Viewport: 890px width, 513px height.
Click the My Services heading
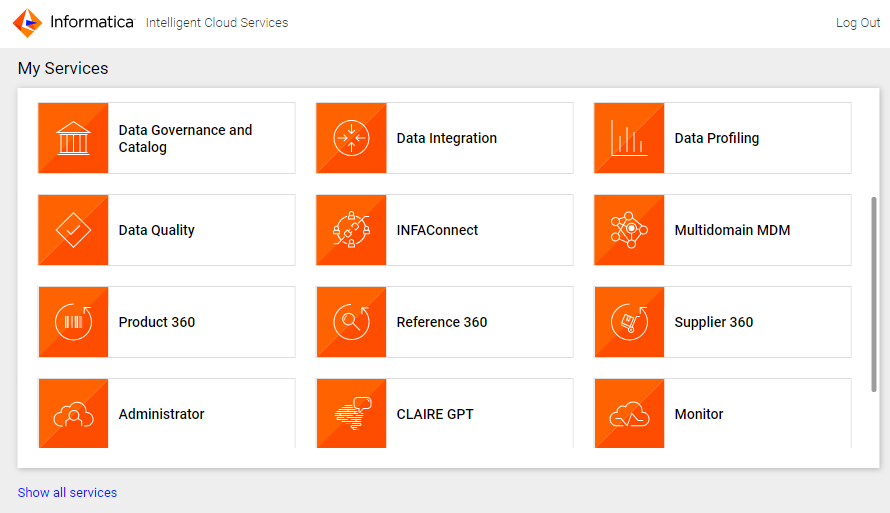(x=63, y=68)
